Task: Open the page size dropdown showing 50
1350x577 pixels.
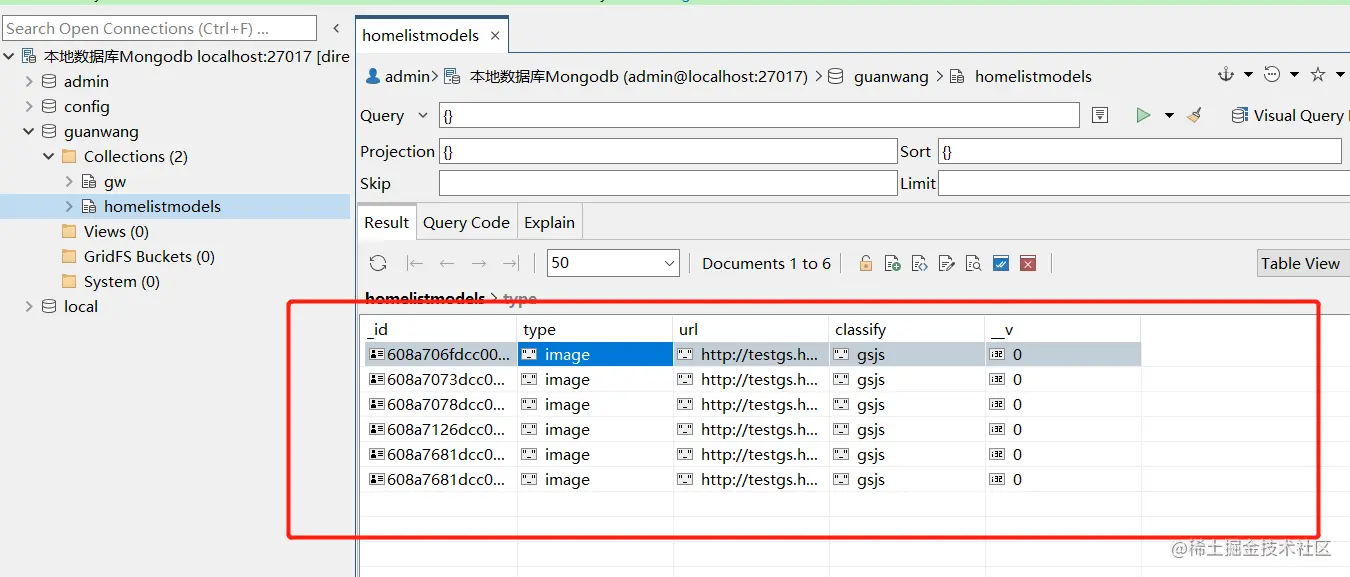Action: 670,263
